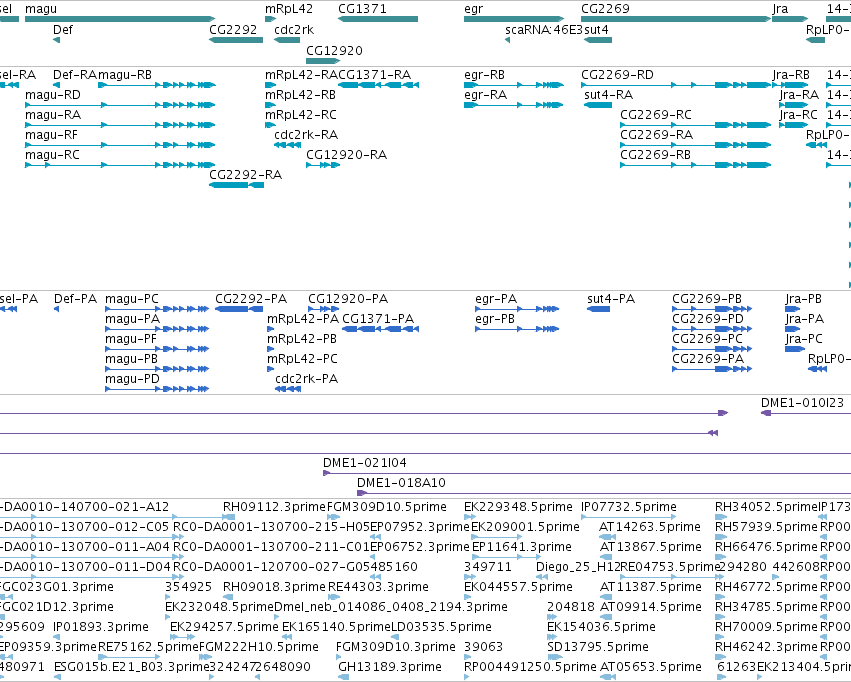Open transcript CG2269-RD
Image resolution: width=851 pixels, height=682 pixels.
coord(617,75)
